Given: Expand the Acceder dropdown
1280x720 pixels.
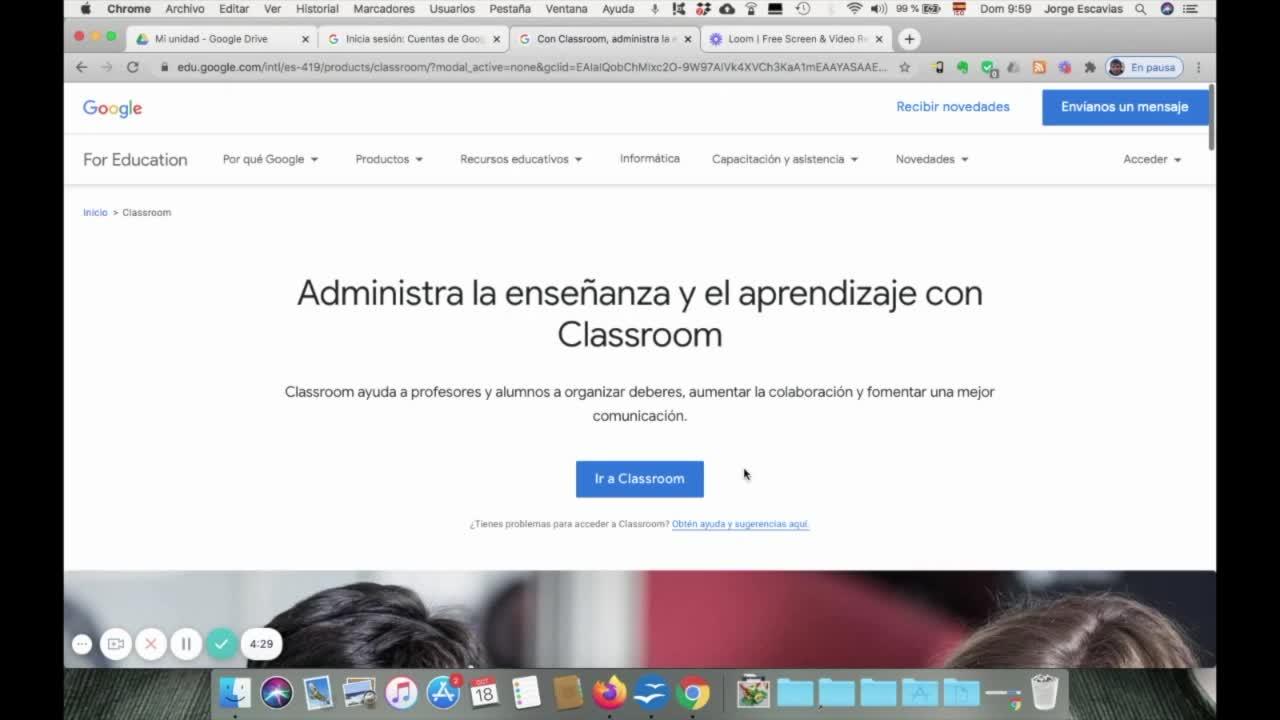Looking at the screenshot, I should pyautogui.click(x=1152, y=159).
